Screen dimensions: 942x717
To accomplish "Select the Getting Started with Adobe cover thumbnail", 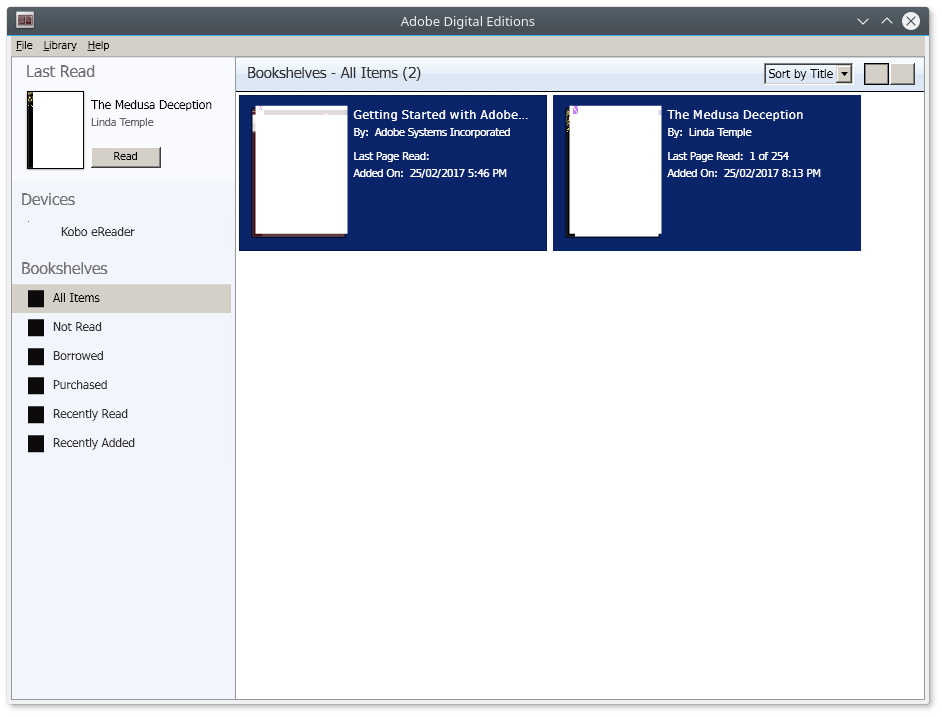I will [x=300, y=170].
